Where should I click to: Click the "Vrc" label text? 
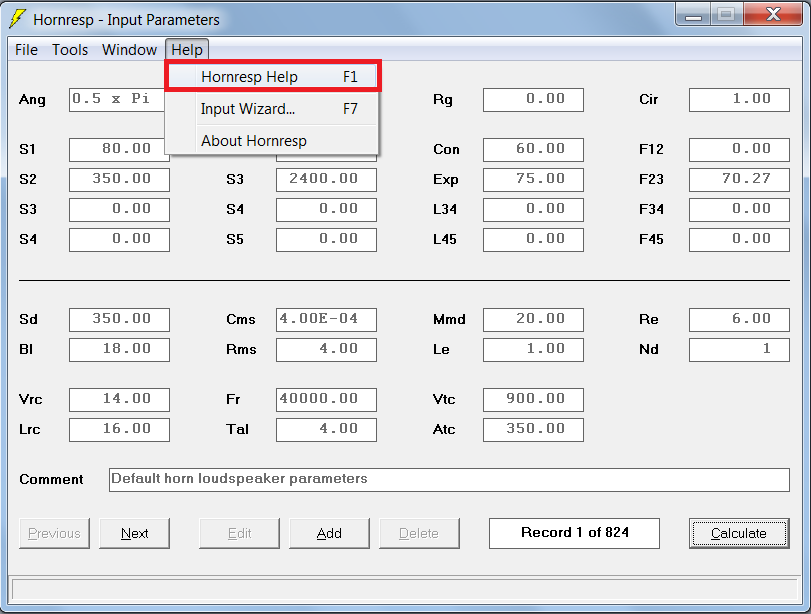click(x=31, y=399)
